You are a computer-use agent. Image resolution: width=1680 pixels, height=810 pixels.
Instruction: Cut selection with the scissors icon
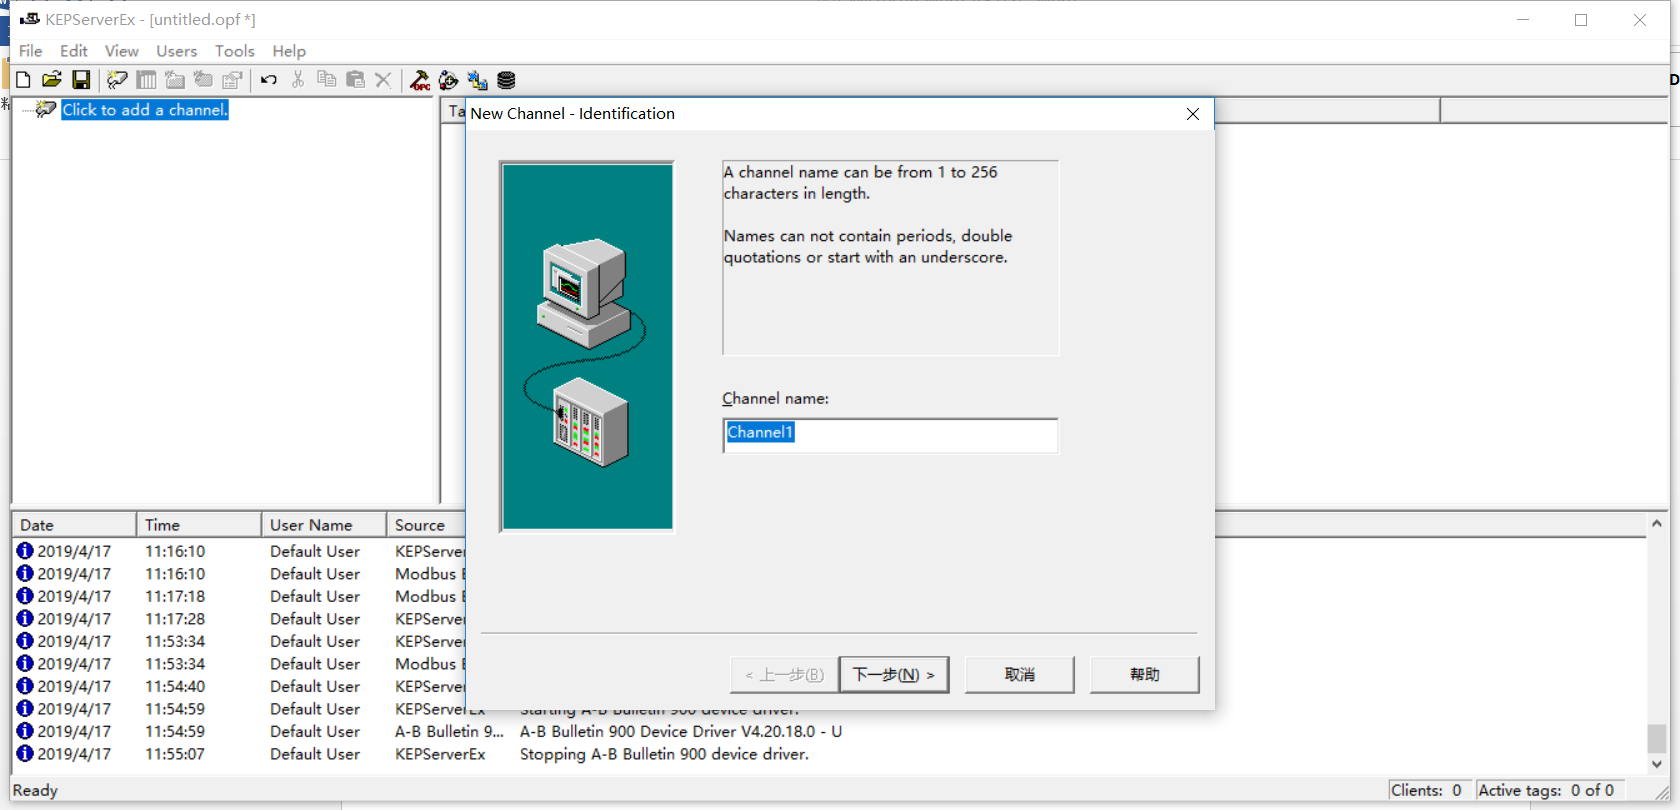(x=298, y=80)
